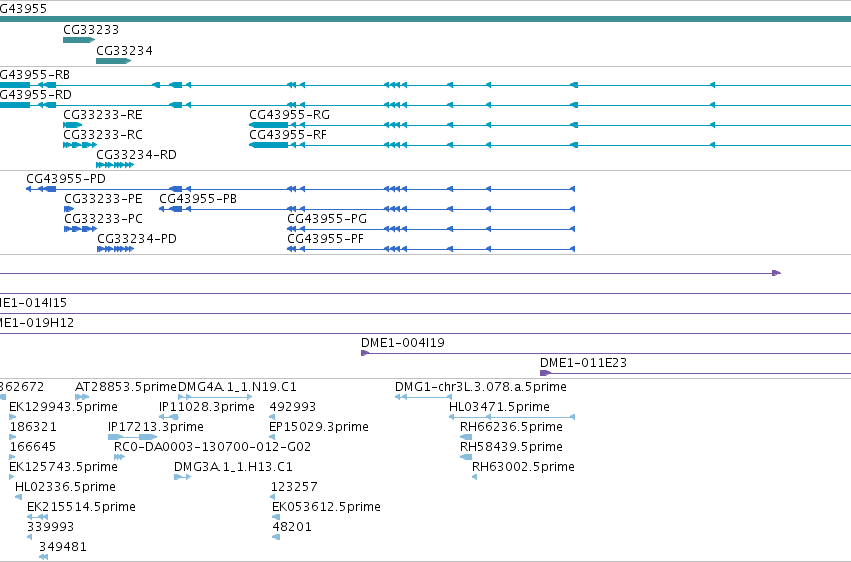Select transcript CG33233-RE label
This screenshot has height=562, width=851.
coord(103,115)
